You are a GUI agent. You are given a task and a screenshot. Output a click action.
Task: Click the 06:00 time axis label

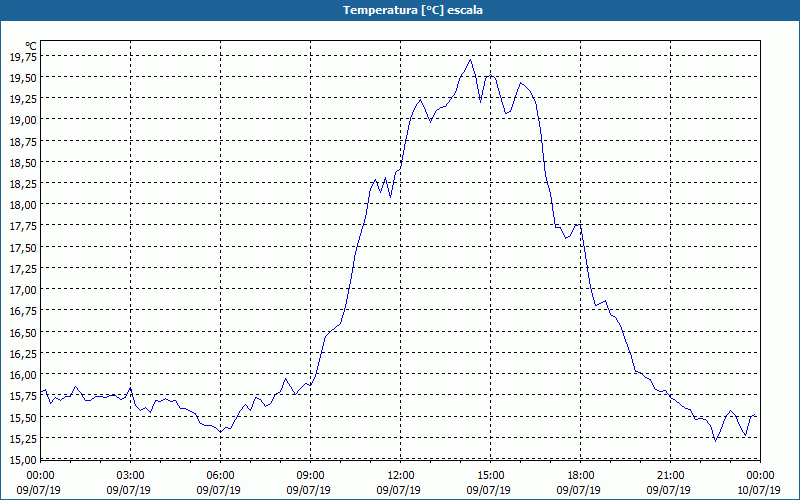220,476
